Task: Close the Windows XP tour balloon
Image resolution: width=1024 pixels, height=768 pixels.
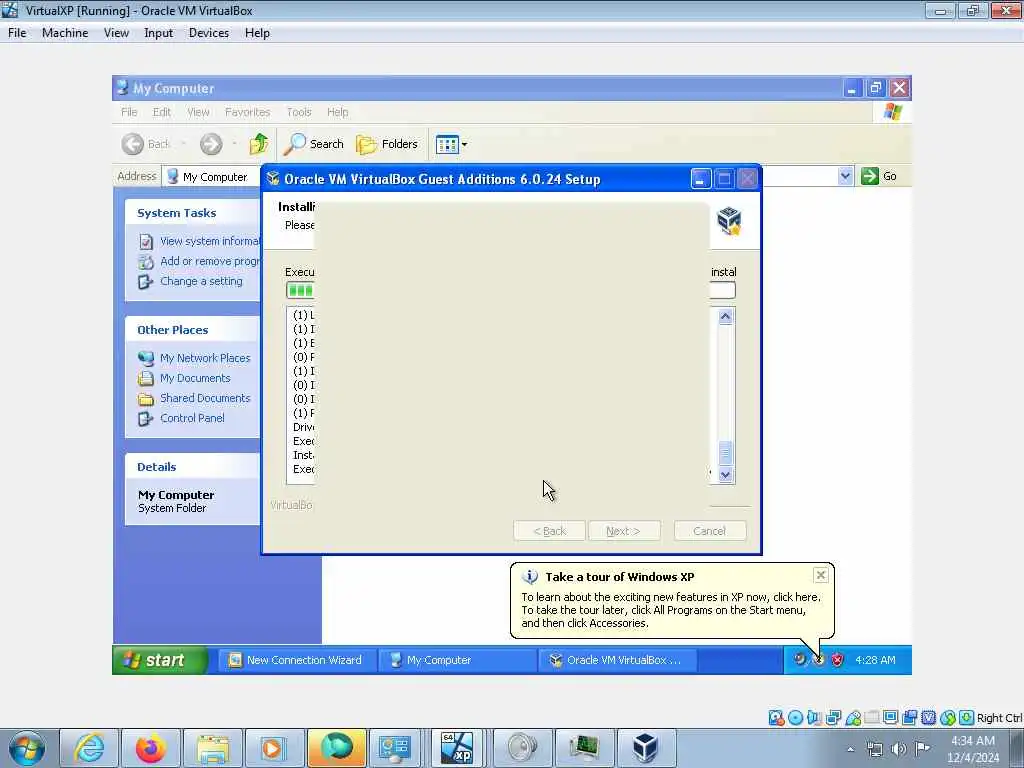Action: coord(821,575)
